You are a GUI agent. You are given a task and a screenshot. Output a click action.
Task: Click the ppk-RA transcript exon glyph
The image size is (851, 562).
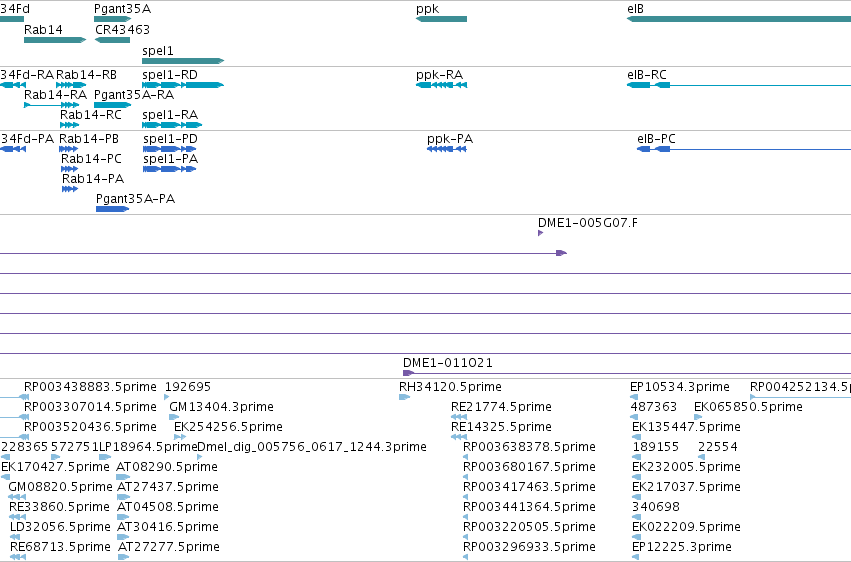tap(441, 85)
